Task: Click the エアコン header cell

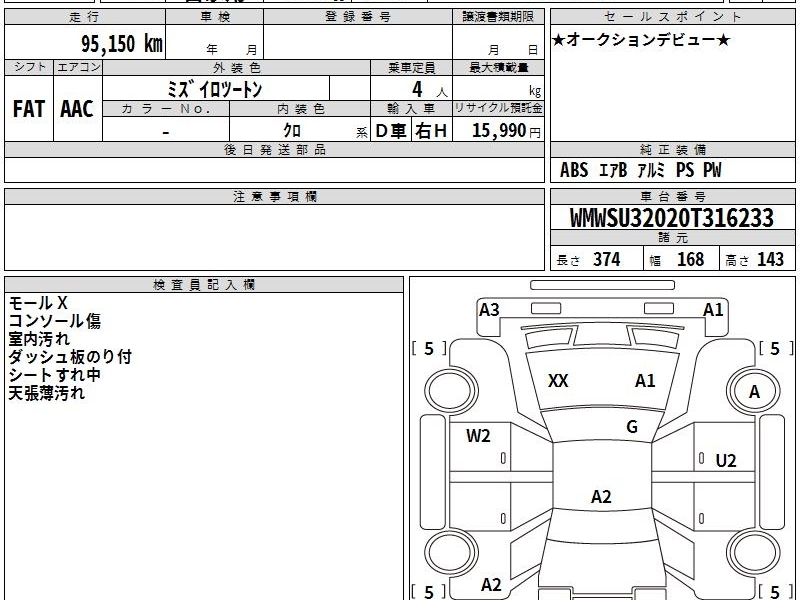Action: (x=78, y=67)
